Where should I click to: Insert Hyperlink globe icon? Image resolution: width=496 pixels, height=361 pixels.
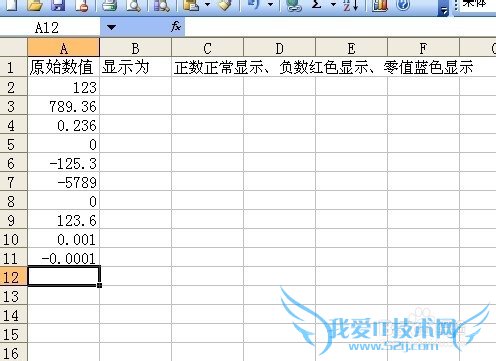click(x=294, y=5)
